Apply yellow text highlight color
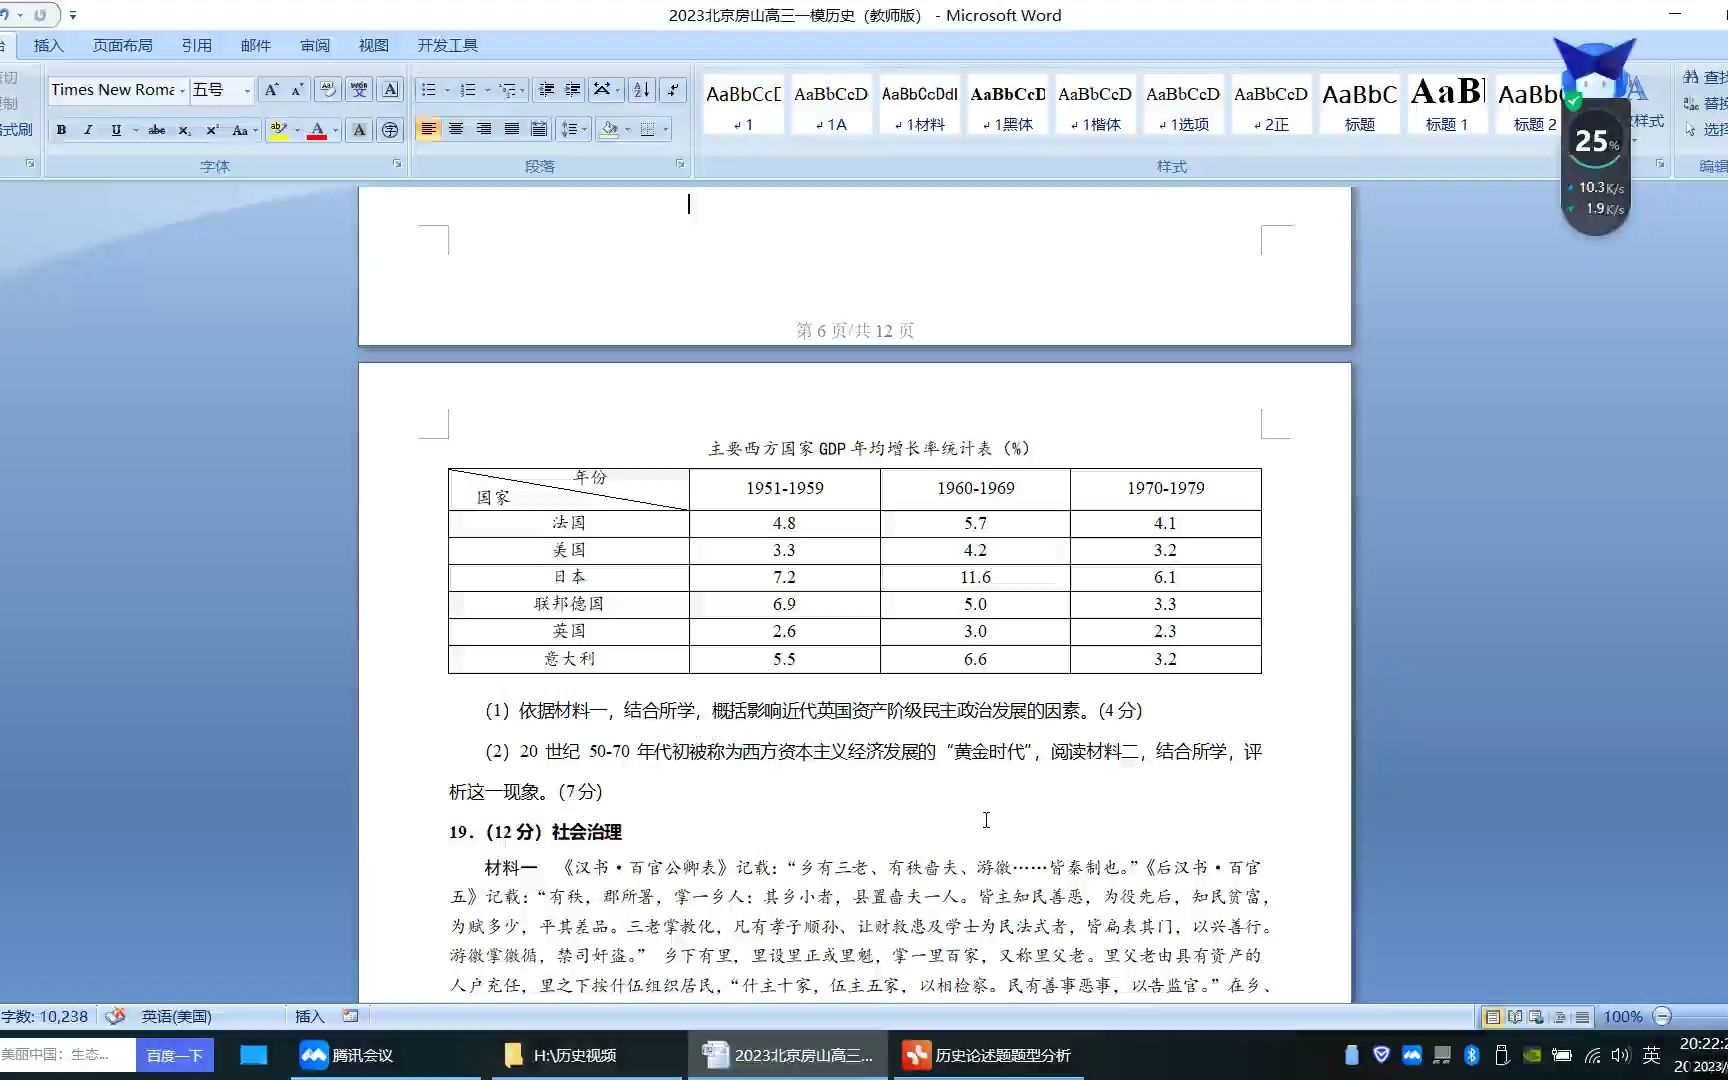 pyautogui.click(x=279, y=130)
